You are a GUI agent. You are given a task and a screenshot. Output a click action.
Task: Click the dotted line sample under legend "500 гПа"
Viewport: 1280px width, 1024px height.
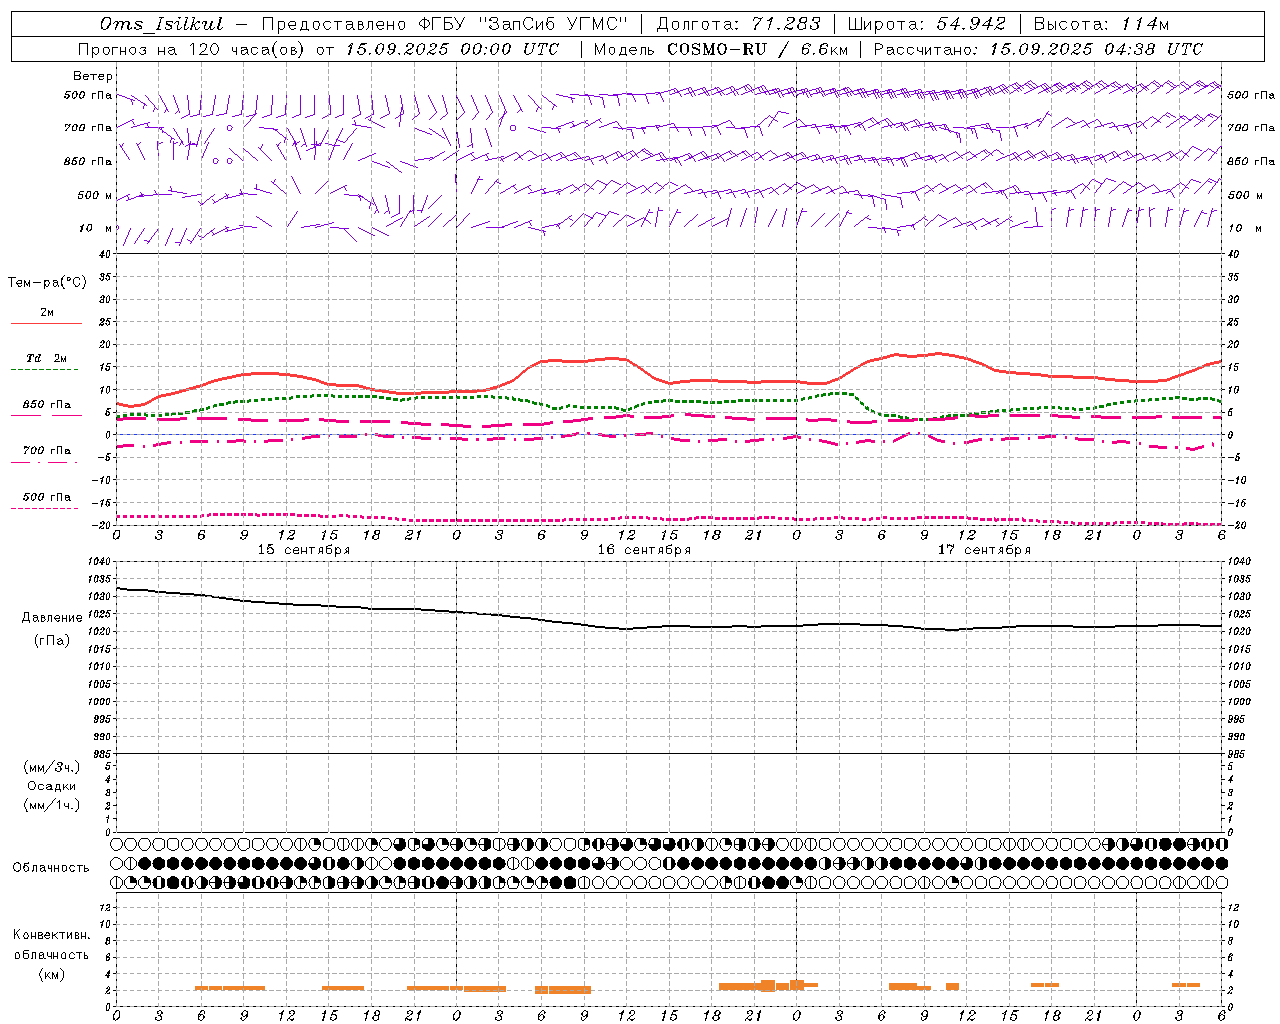[x=44, y=508]
